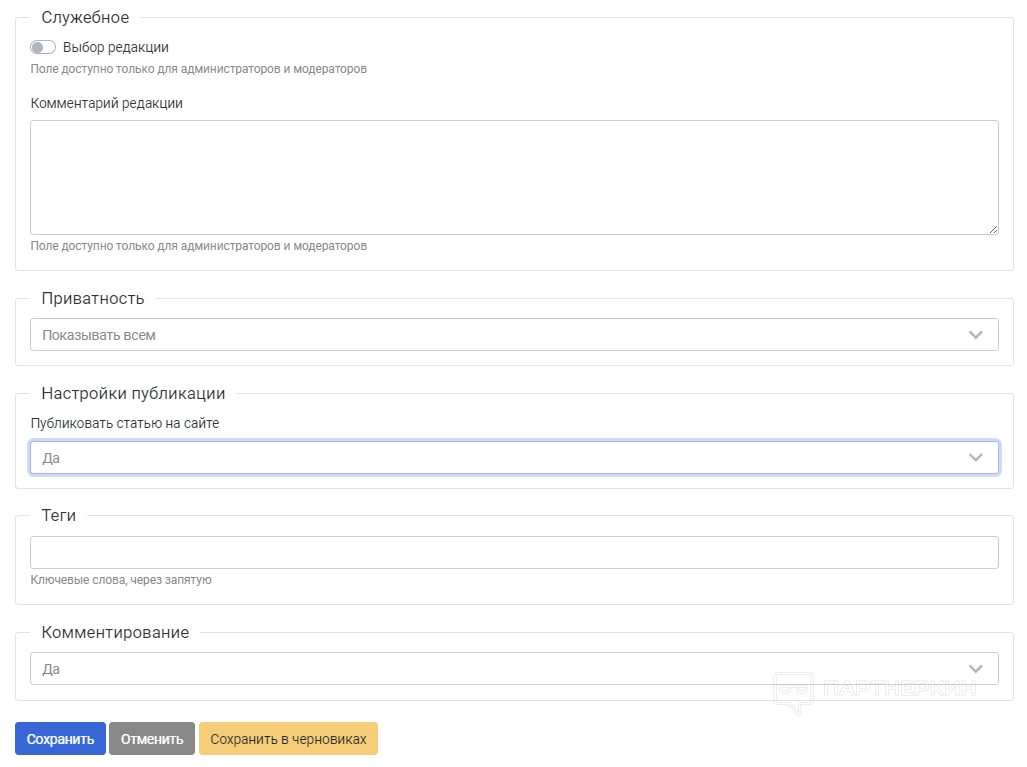Click the text area resize handle corner

pyautogui.click(x=993, y=229)
